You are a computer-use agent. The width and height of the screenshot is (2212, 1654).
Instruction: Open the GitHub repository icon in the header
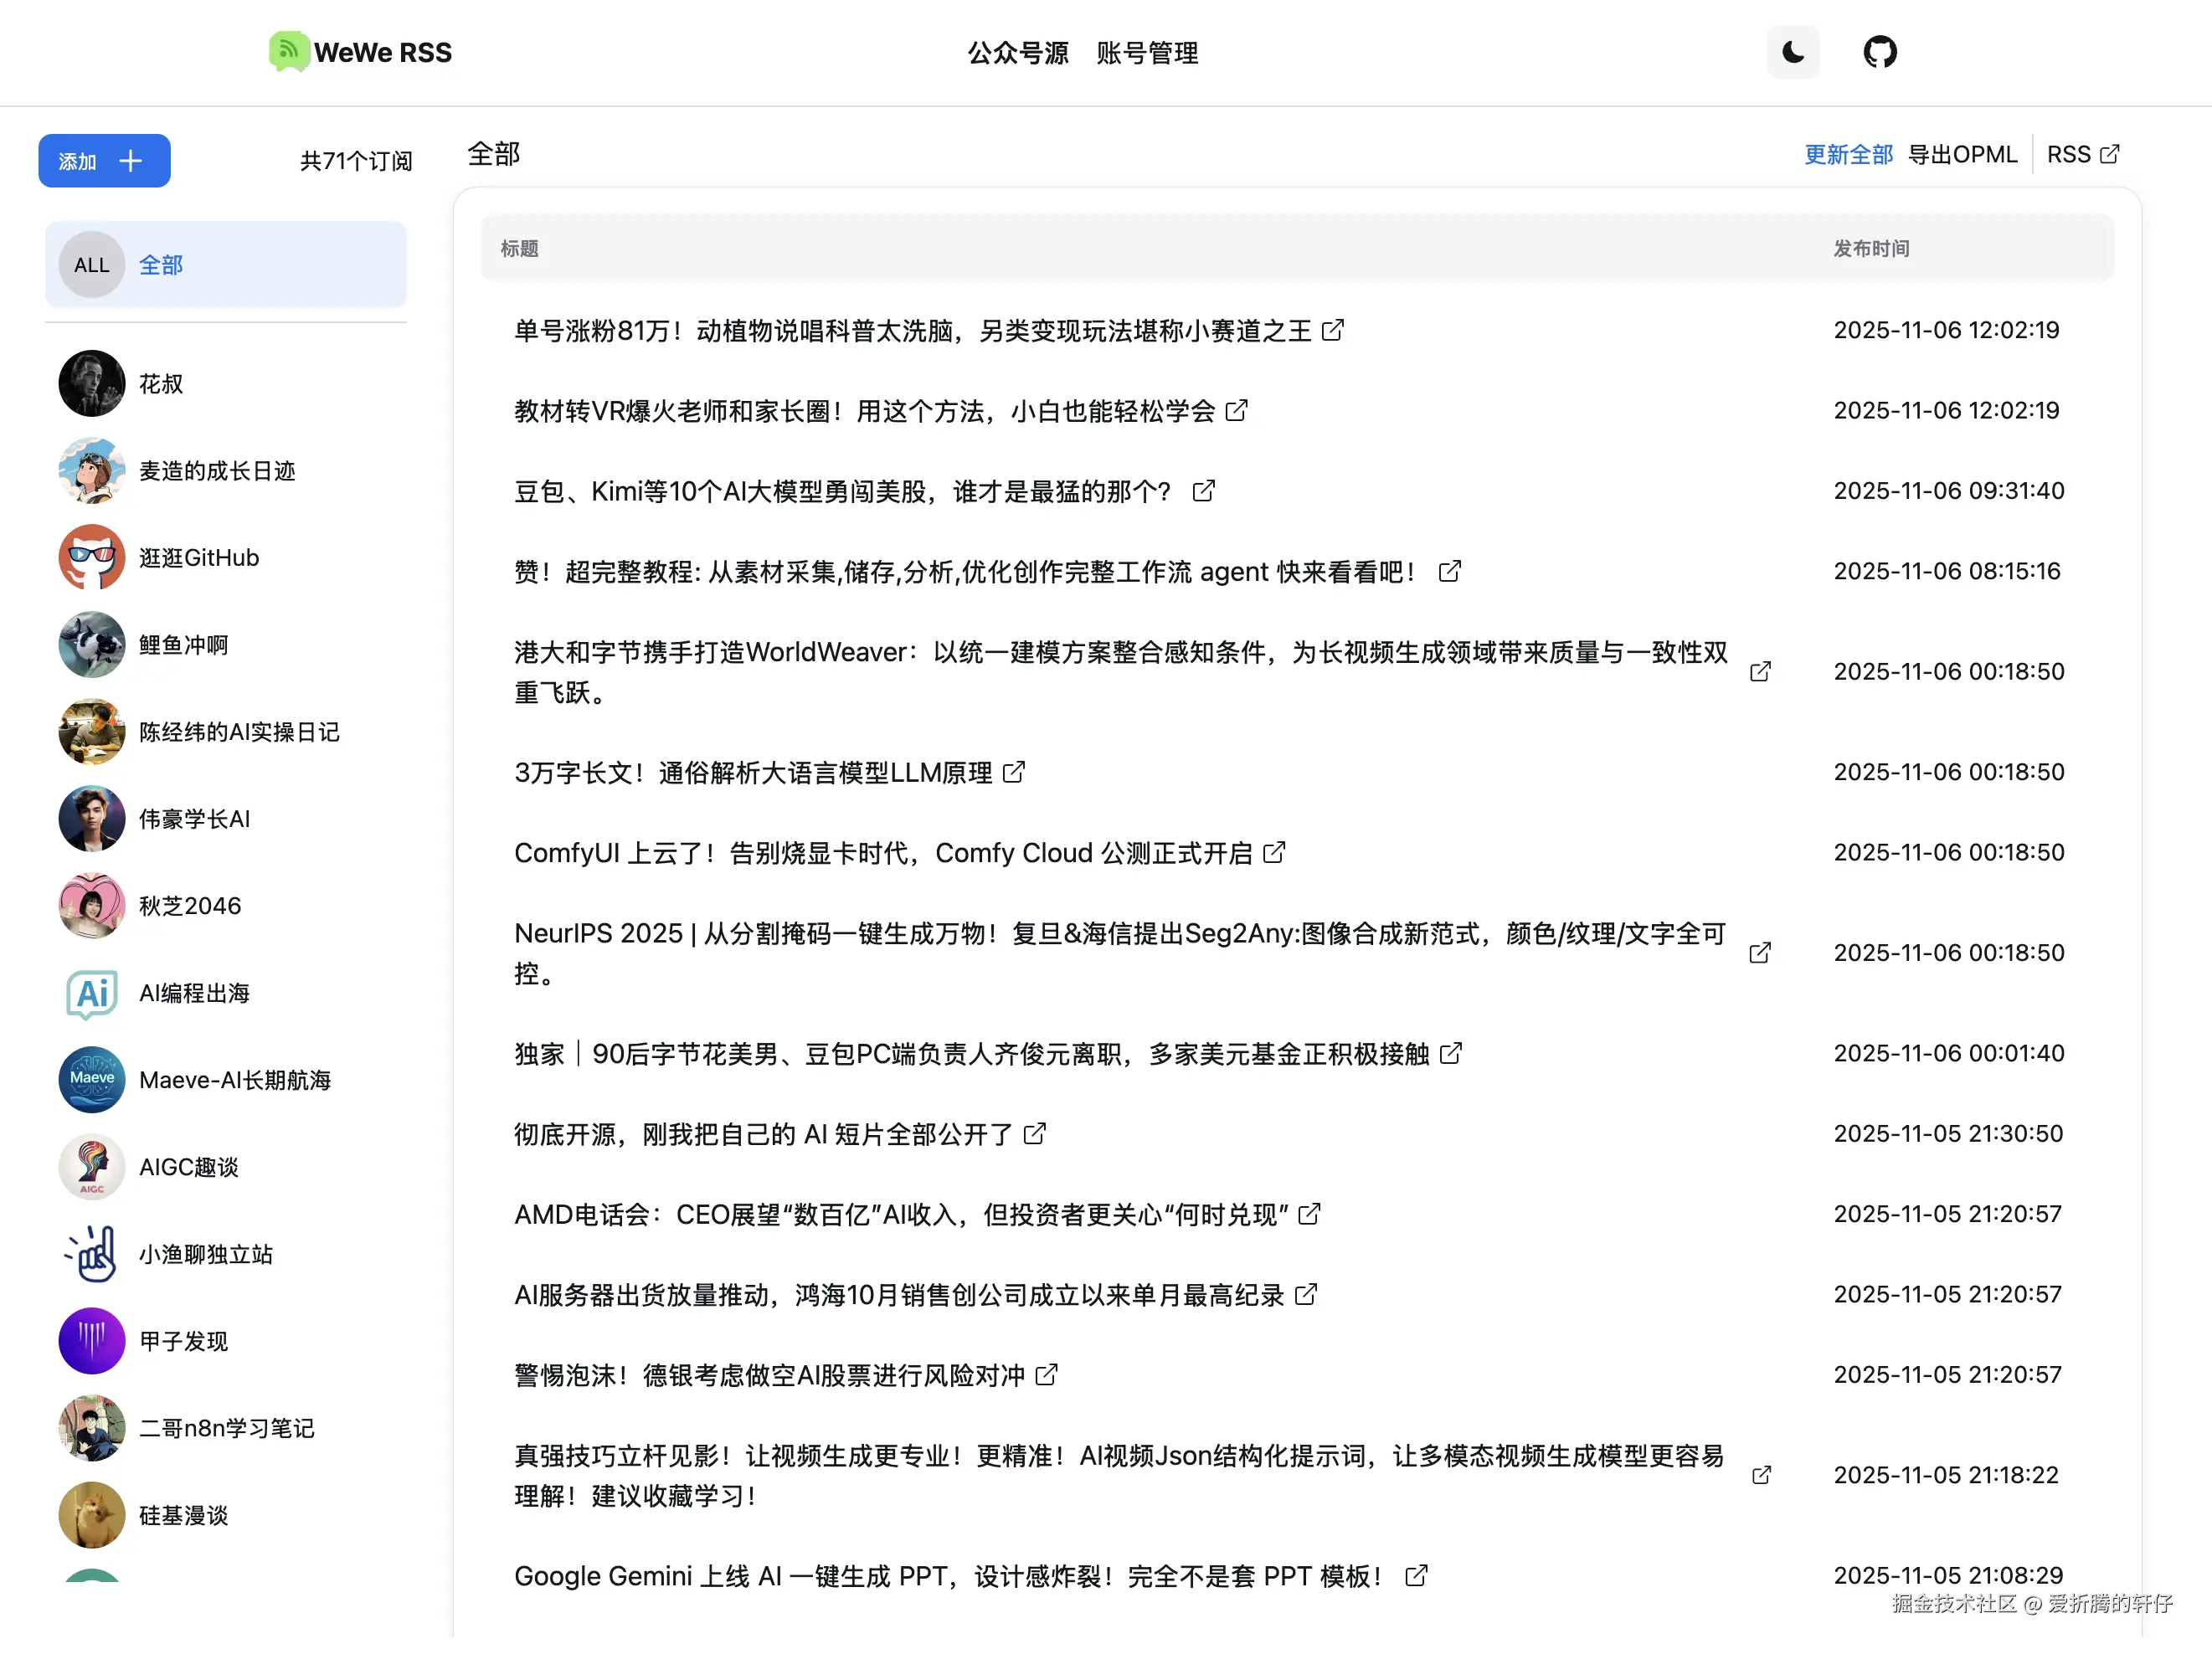1880,52
